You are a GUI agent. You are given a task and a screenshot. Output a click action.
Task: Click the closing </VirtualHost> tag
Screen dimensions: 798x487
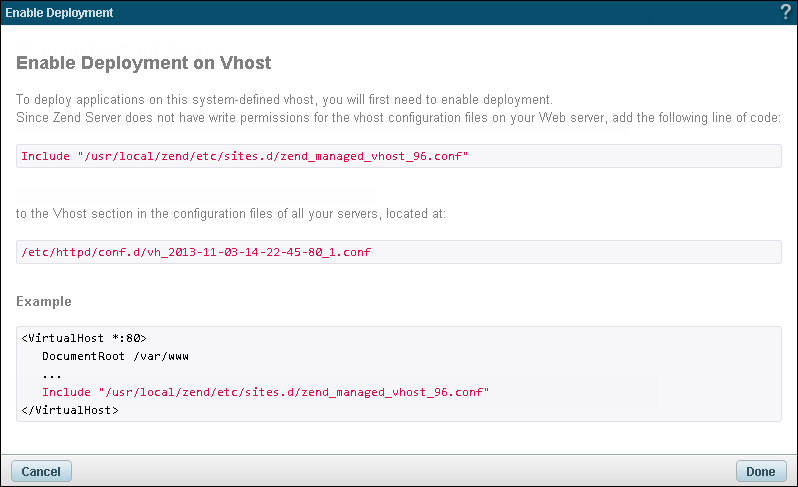point(70,410)
